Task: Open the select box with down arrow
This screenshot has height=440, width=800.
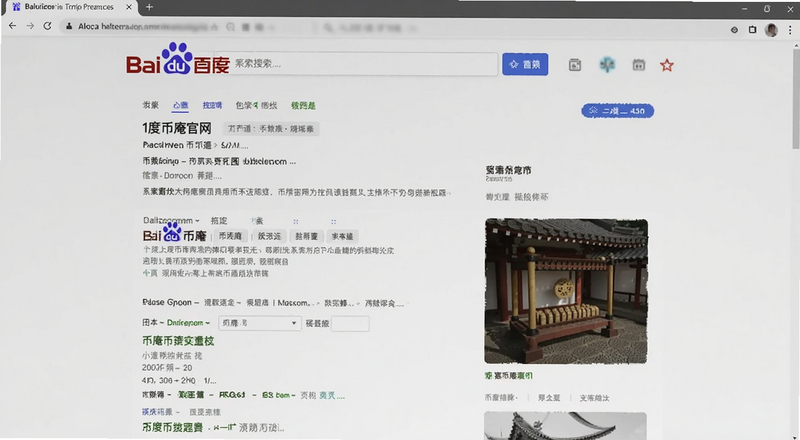Action: click(x=259, y=323)
